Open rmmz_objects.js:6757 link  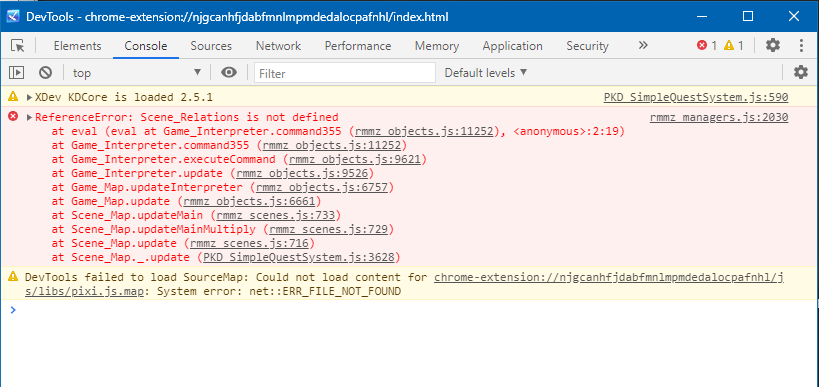pyautogui.click(x=322, y=187)
